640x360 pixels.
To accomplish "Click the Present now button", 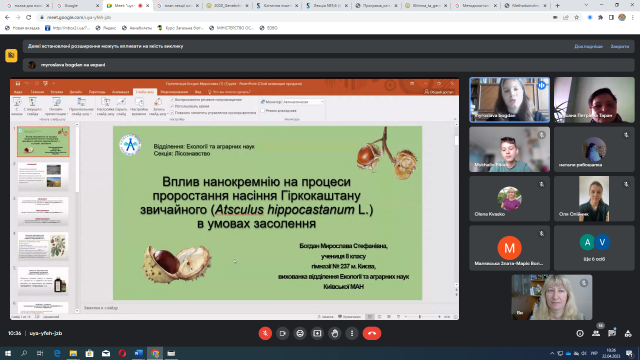I will tap(317, 333).
